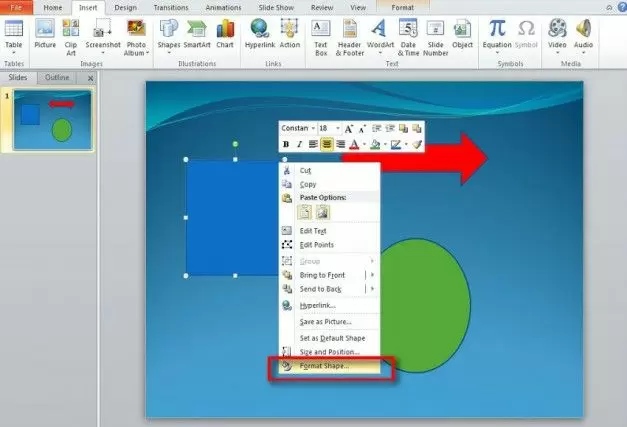The width and height of the screenshot is (627, 427).
Task: Select slide 1 thumbnail in Slides pane
Action: point(51,120)
